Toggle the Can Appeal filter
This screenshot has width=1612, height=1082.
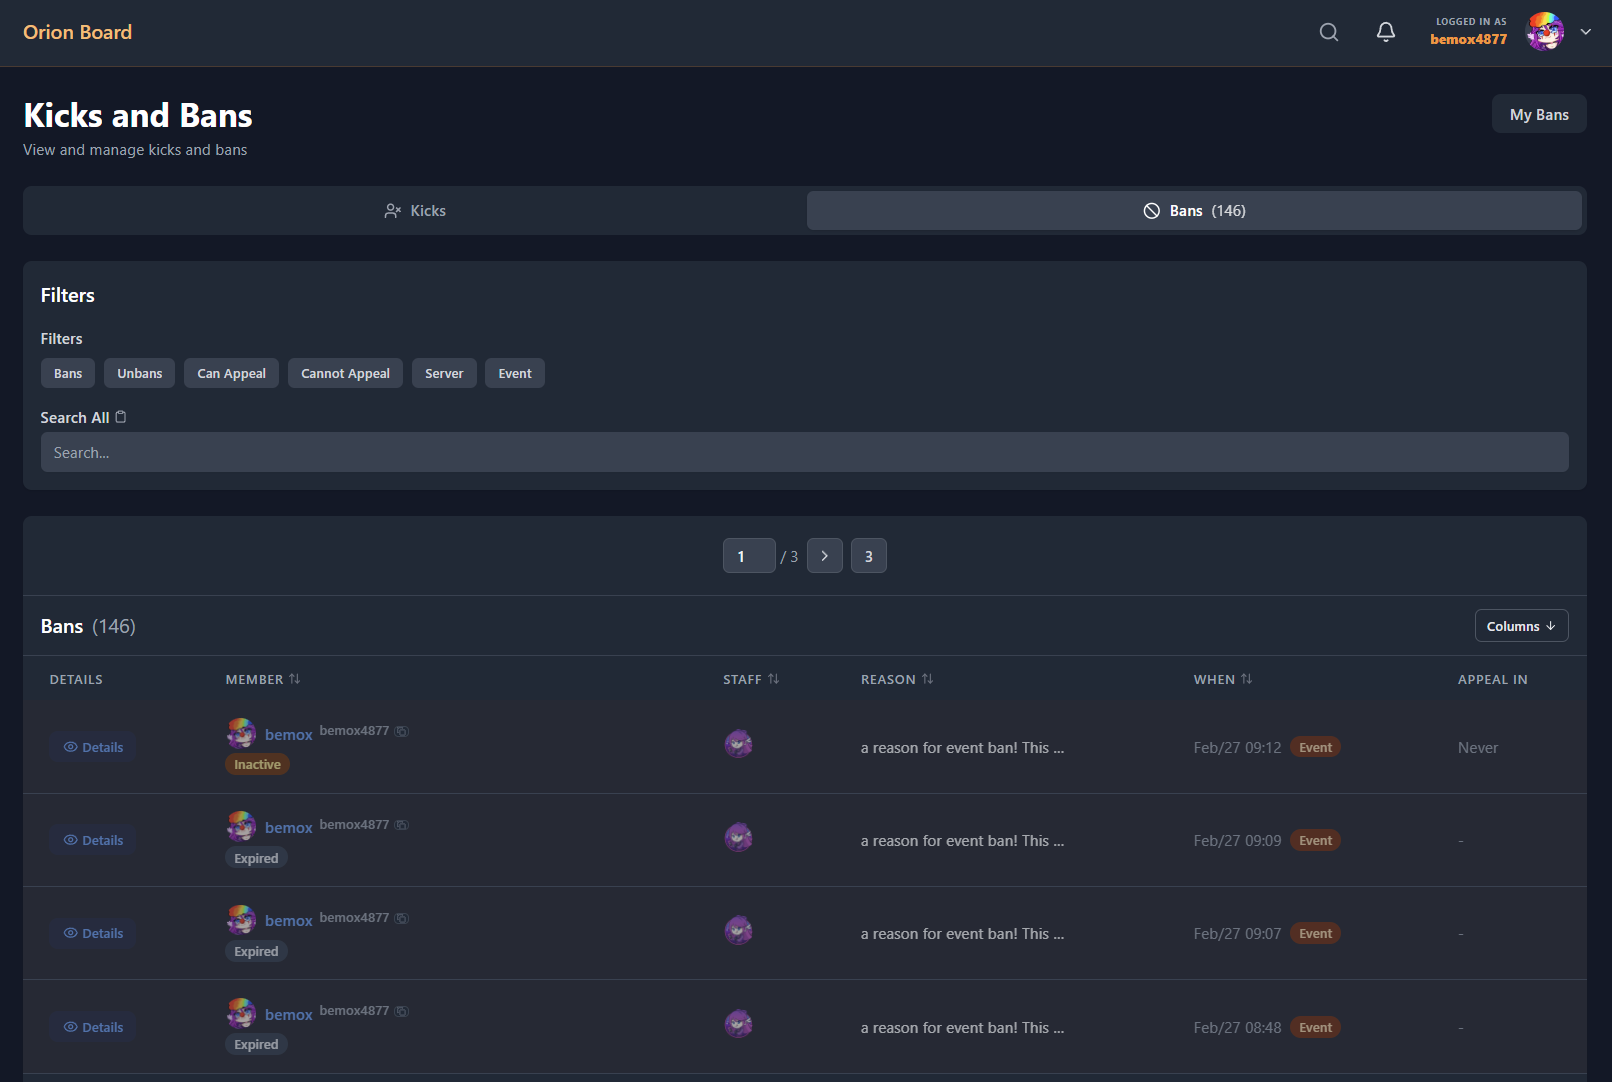click(x=231, y=373)
